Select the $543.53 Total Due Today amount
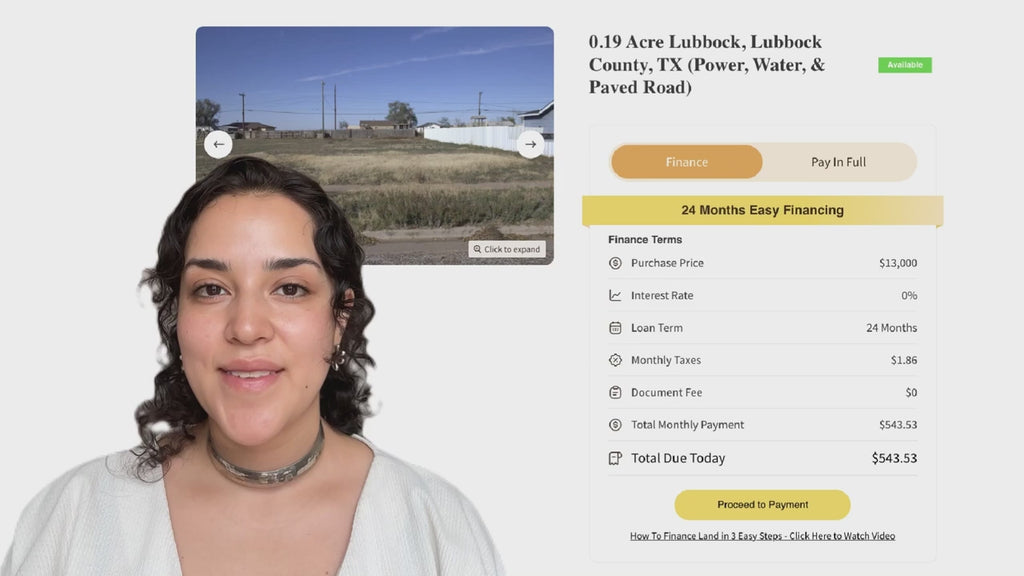 [894, 458]
